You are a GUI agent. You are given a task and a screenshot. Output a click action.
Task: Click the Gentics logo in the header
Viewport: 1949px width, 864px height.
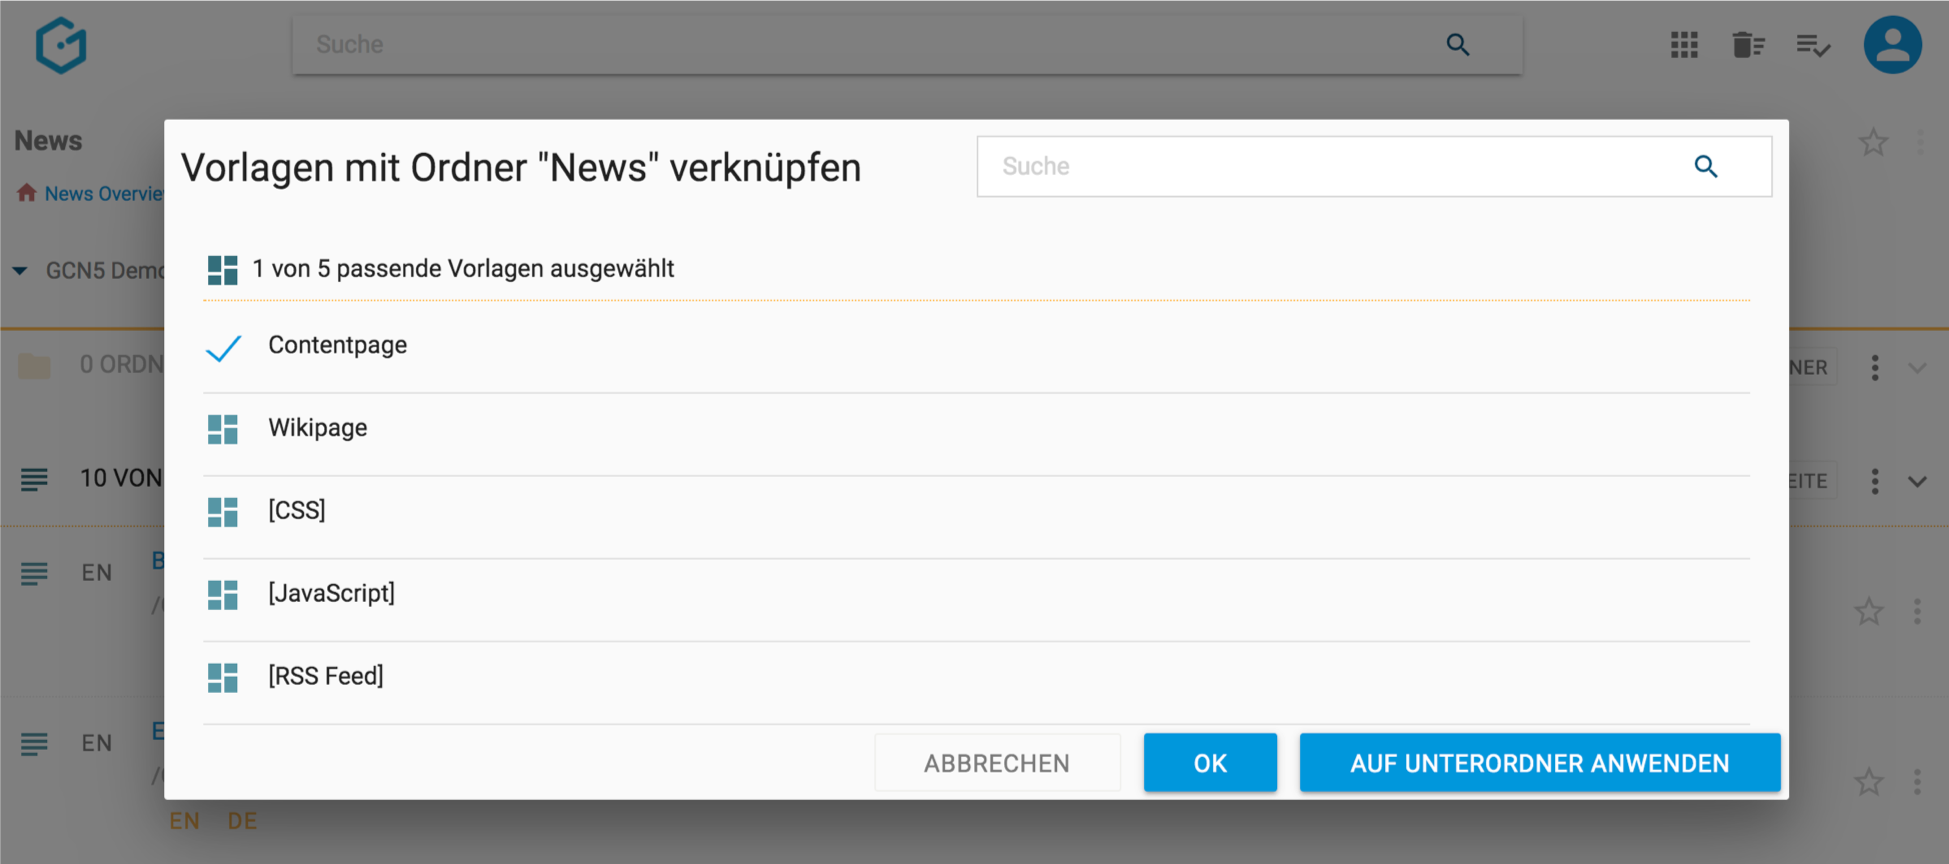click(x=61, y=45)
